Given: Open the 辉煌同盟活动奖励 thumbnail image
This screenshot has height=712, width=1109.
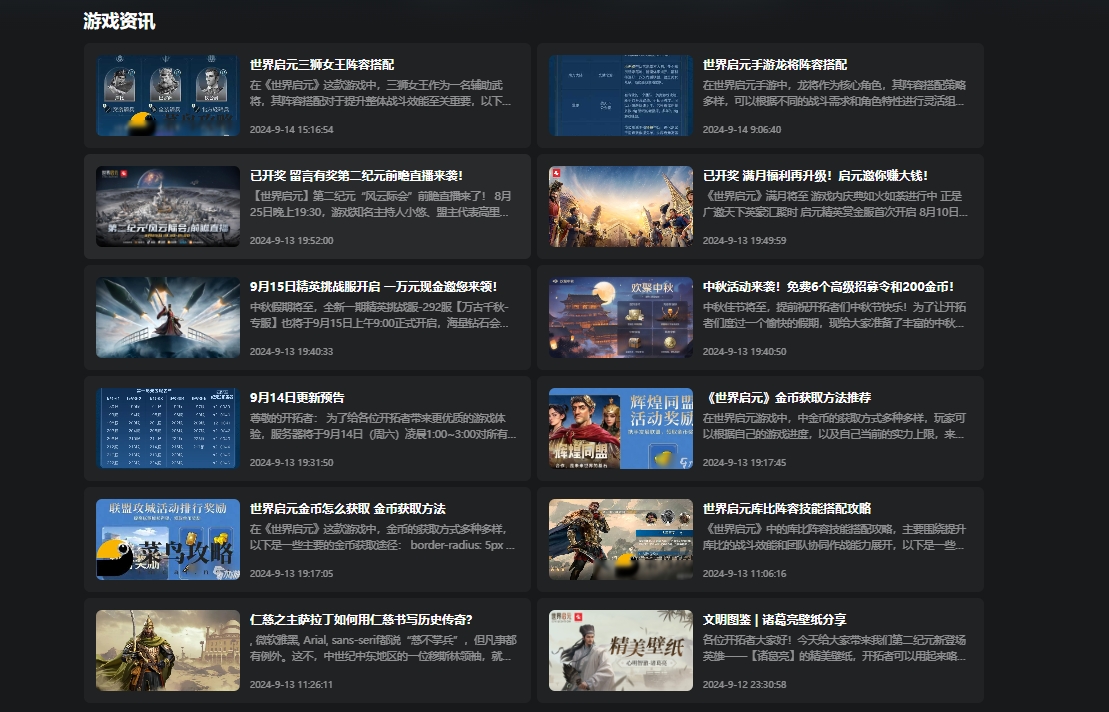Looking at the screenshot, I should tap(620, 429).
